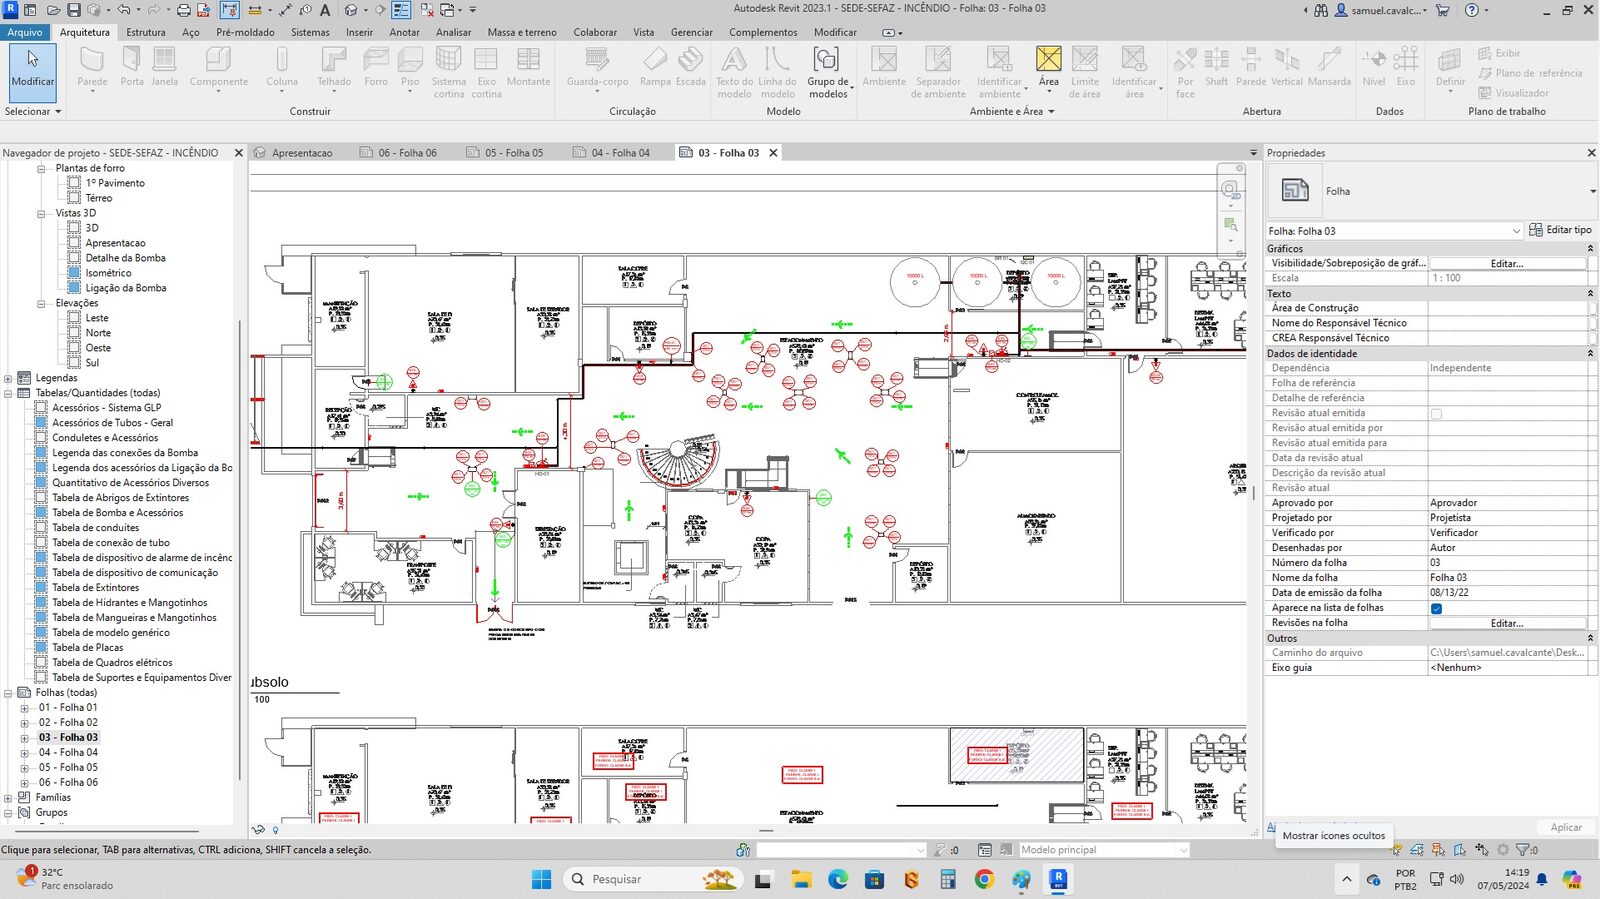Click the Editar tipo button
Image resolution: width=1600 pixels, height=899 pixels.
point(1560,230)
